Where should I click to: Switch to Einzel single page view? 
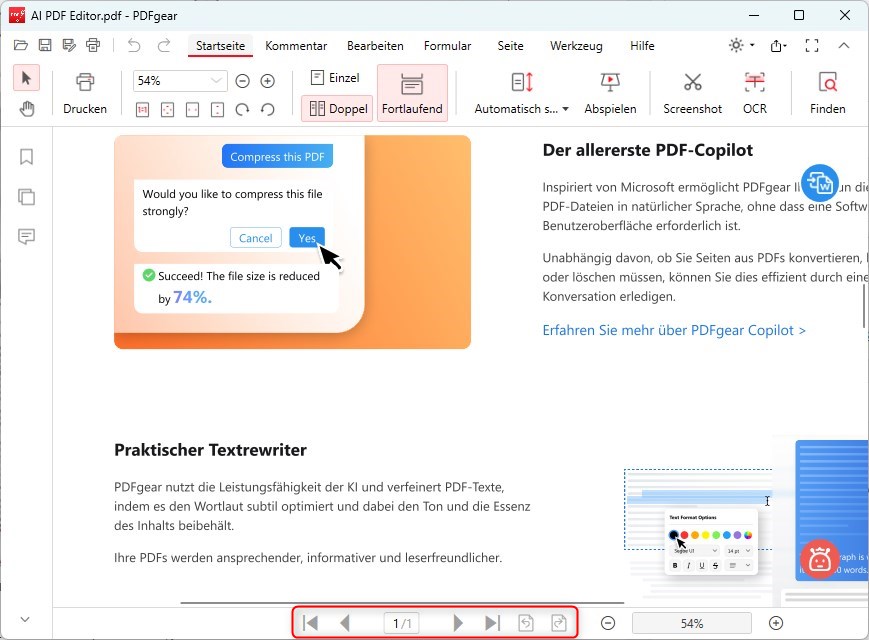click(335, 78)
